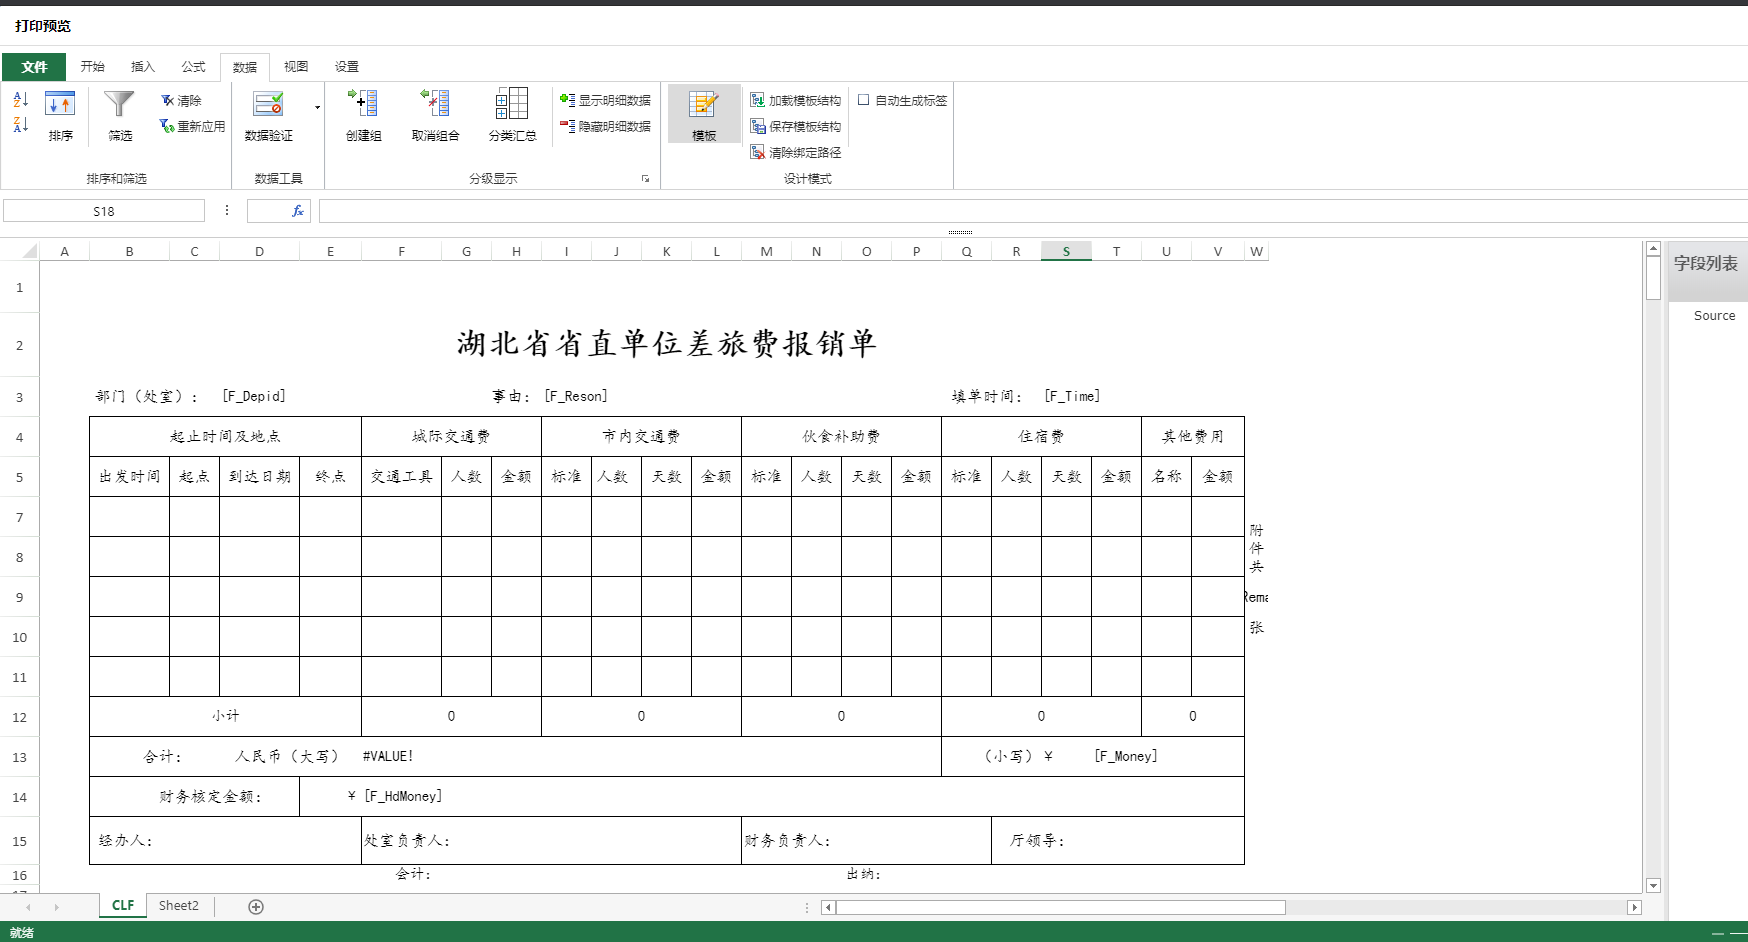Click the 取消组合 ungroup icon
The height and width of the screenshot is (942, 1748).
[x=435, y=116]
